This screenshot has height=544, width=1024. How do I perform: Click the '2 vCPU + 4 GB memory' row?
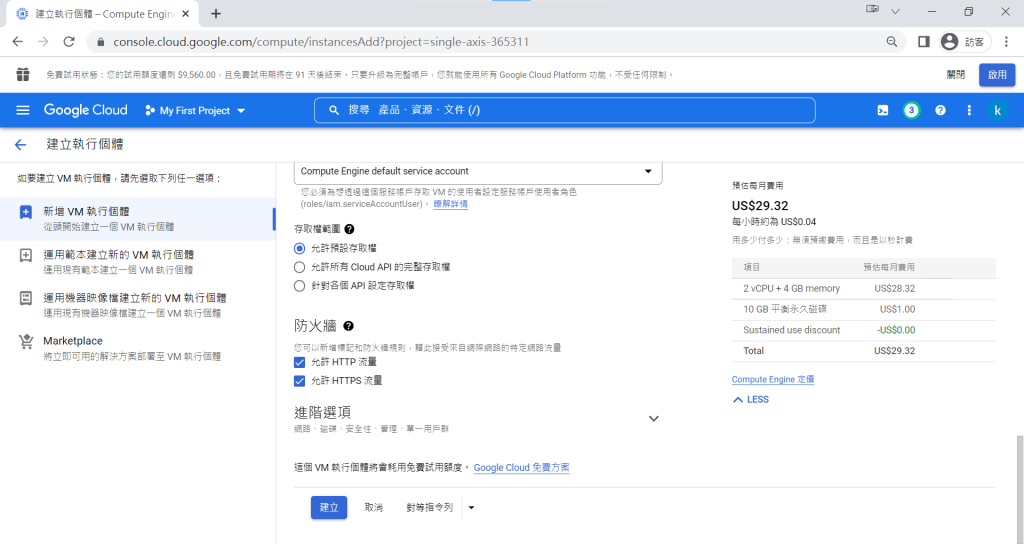tap(863, 289)
